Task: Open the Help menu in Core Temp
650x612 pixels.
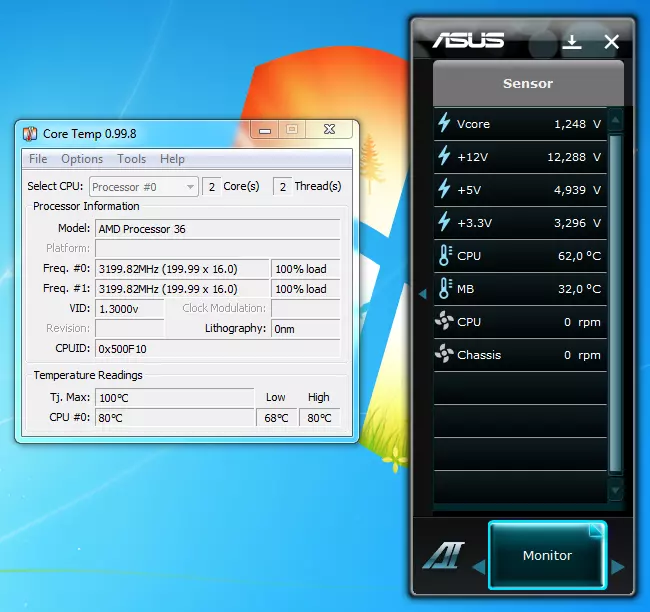Action: (172, 159)
